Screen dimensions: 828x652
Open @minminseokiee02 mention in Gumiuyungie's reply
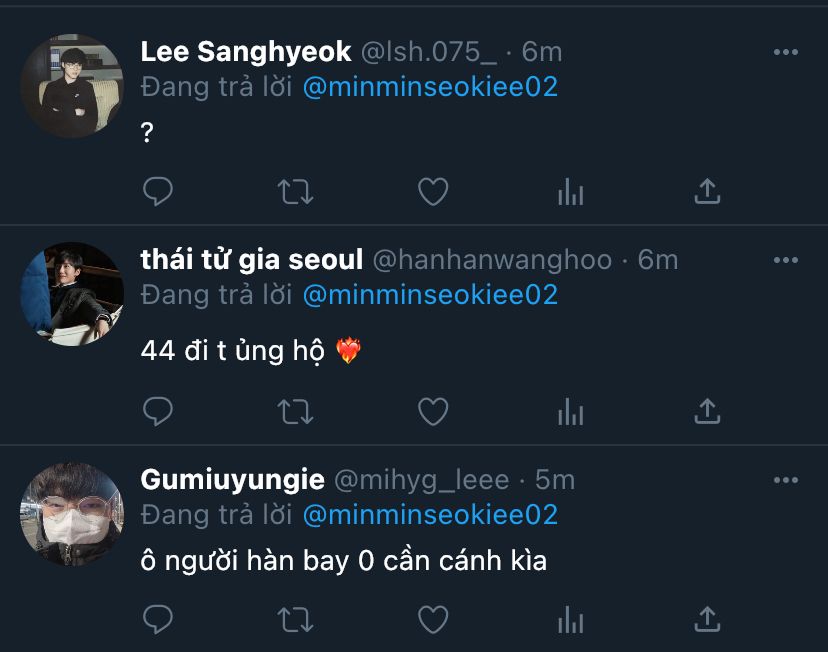(429, 515)
